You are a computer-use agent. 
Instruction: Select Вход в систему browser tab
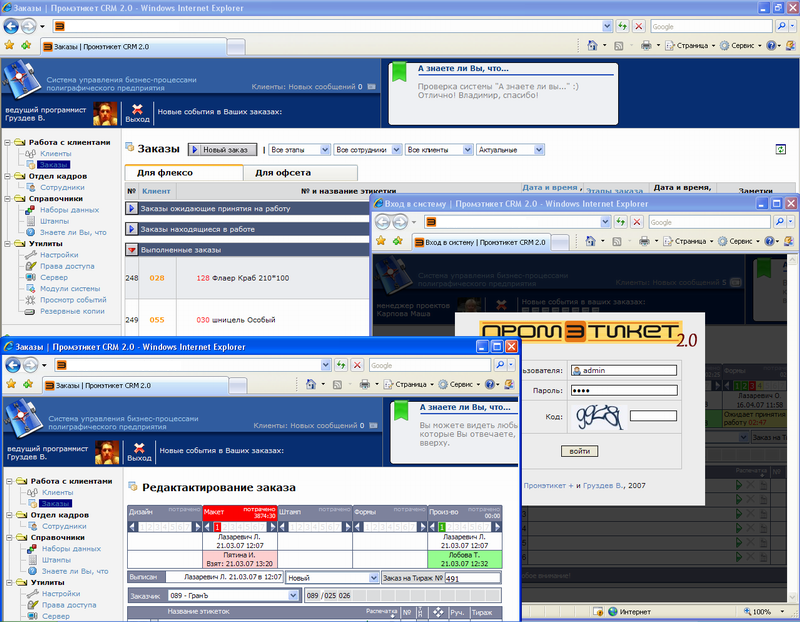click(x=481, y=242)
